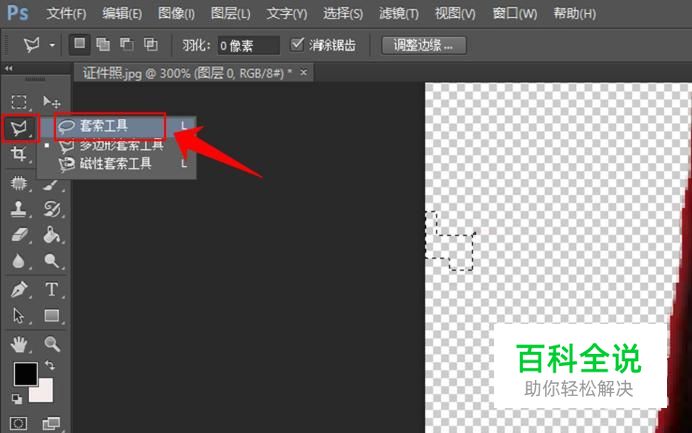This screenshot has width=692, height=433.
Task: Select the Eraser tool
Action: [x=19, y=235]
